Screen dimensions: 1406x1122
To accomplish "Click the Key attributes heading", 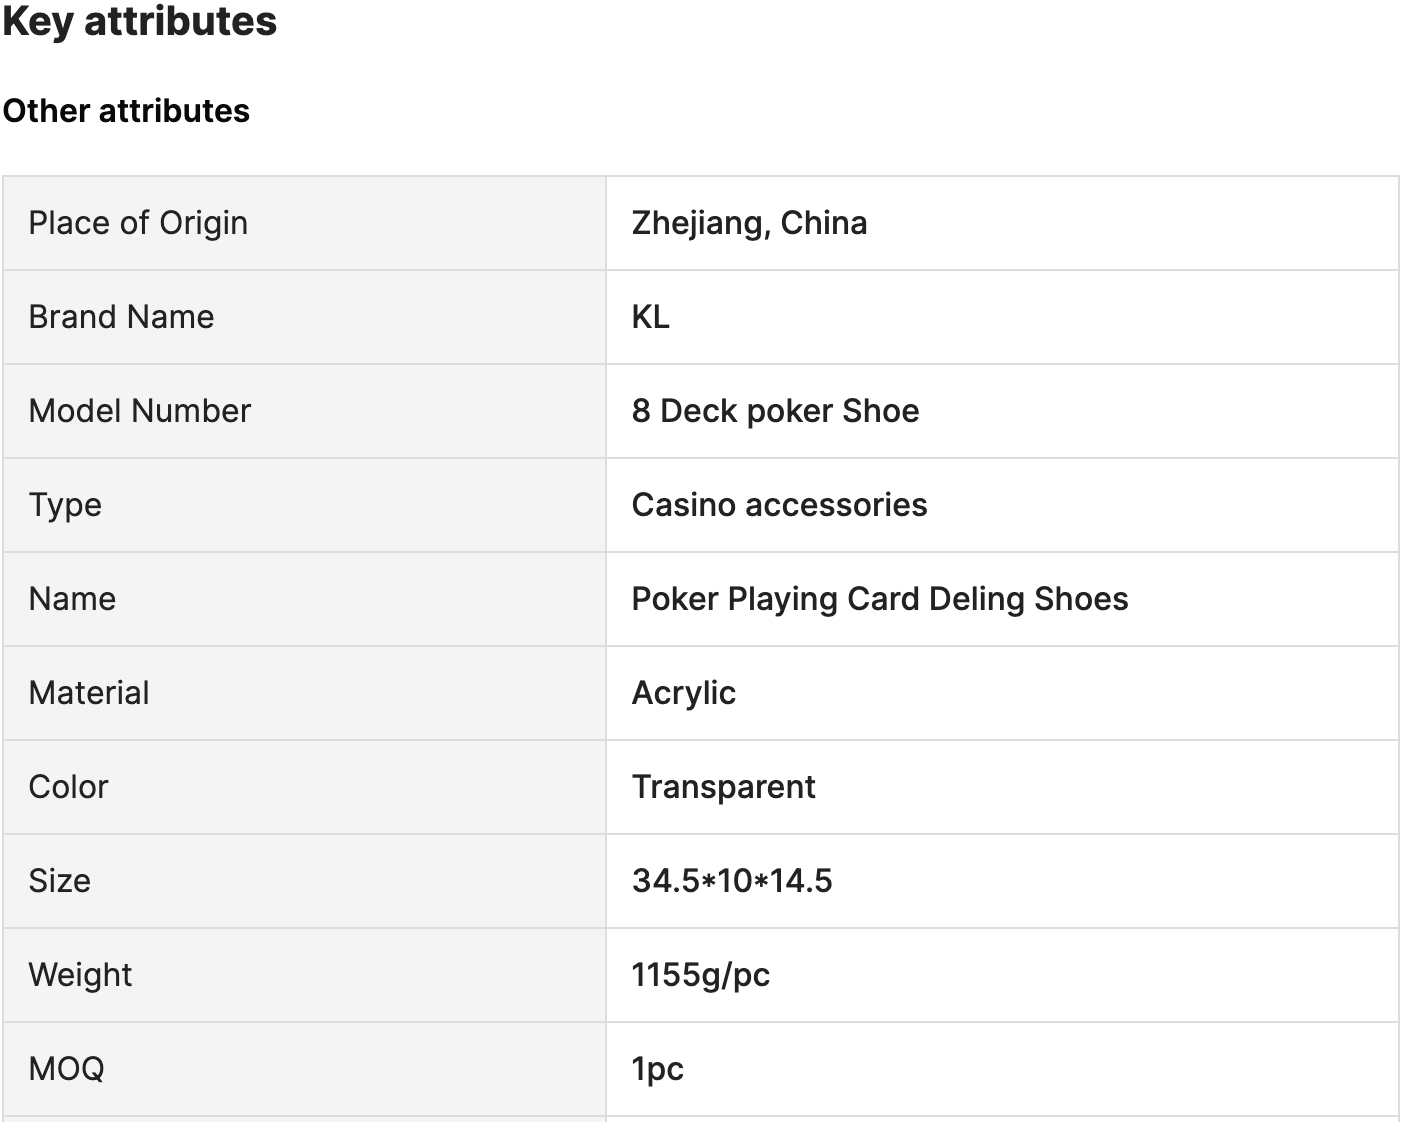I will (x=140, y=21).
